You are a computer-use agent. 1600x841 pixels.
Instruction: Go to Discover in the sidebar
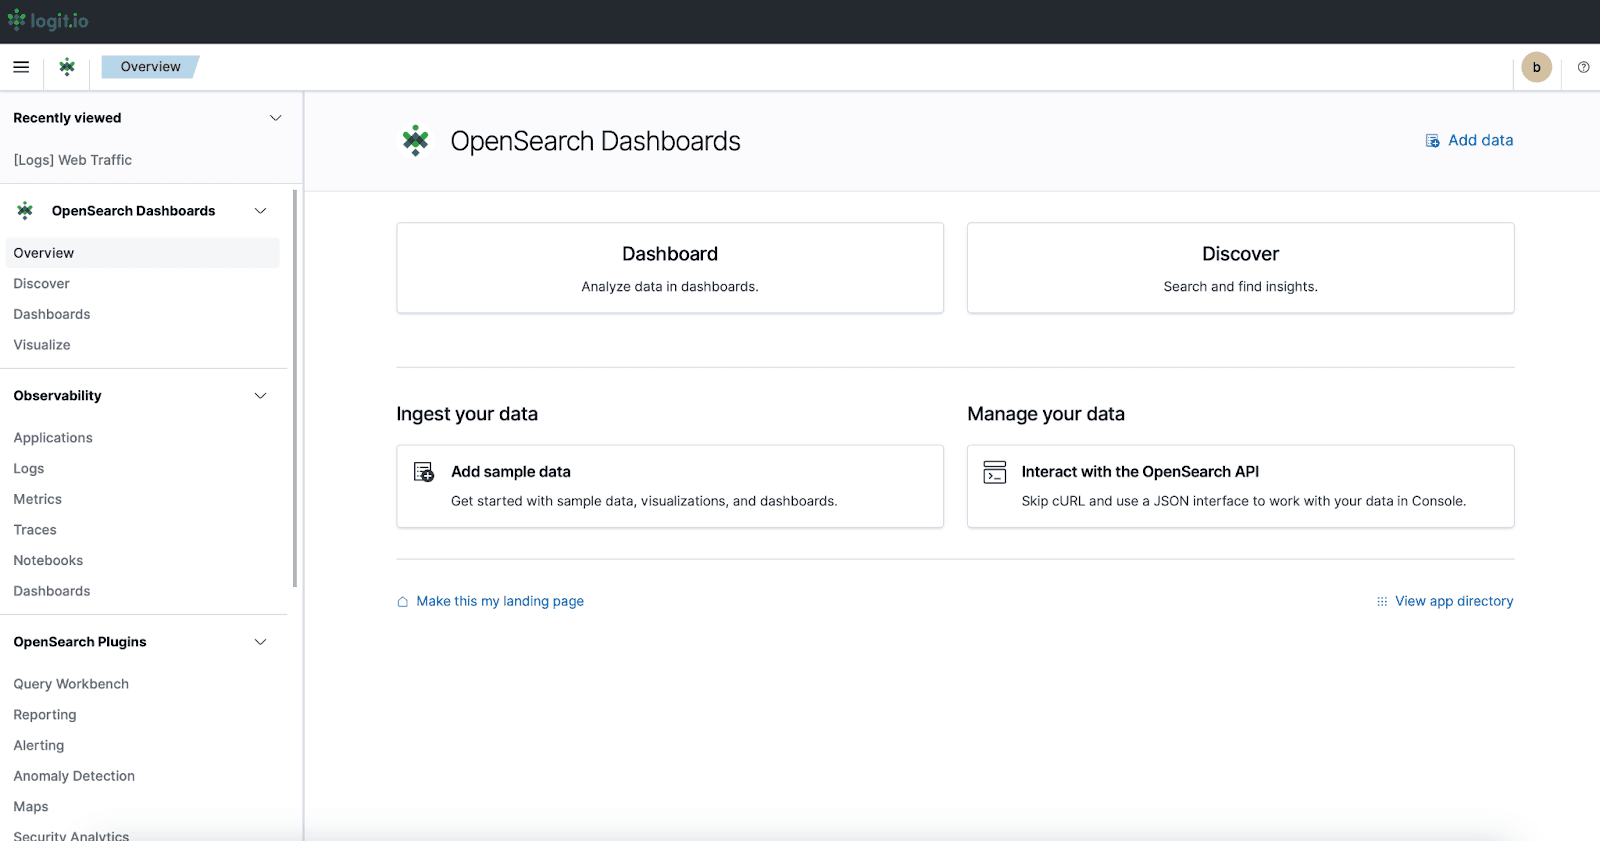[x=41, y=284]
